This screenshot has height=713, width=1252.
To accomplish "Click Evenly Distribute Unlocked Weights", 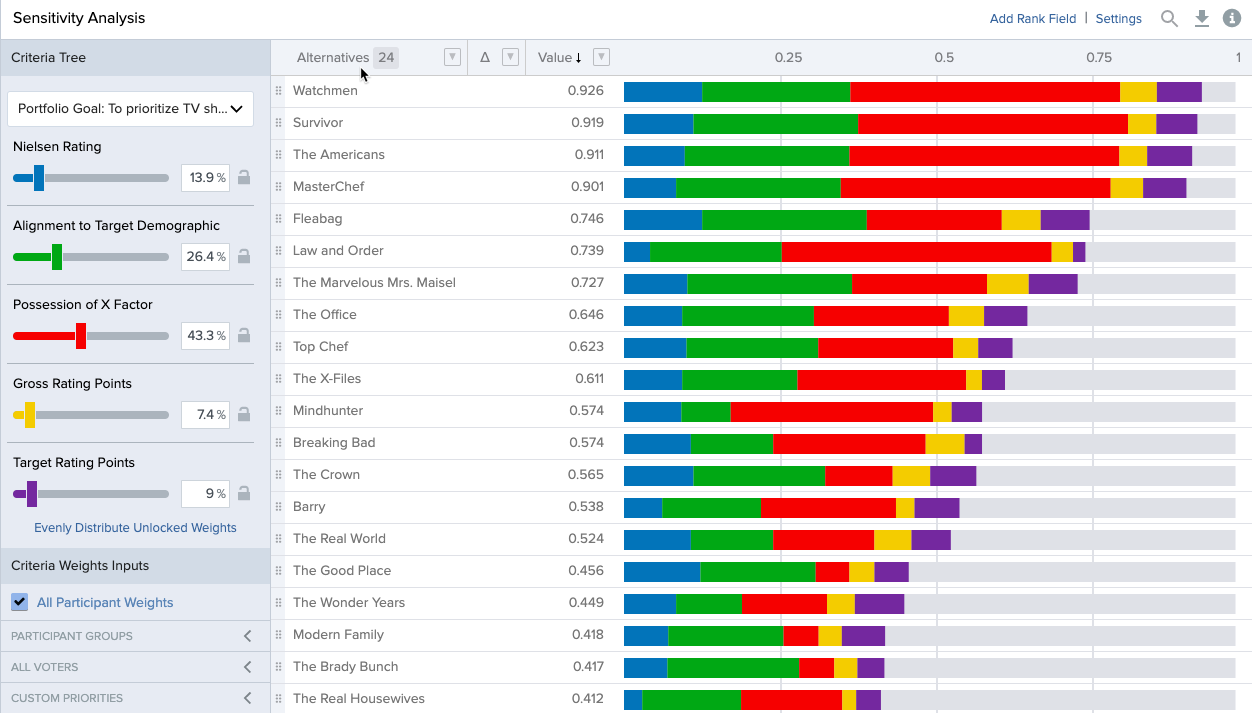I will 136,528.
